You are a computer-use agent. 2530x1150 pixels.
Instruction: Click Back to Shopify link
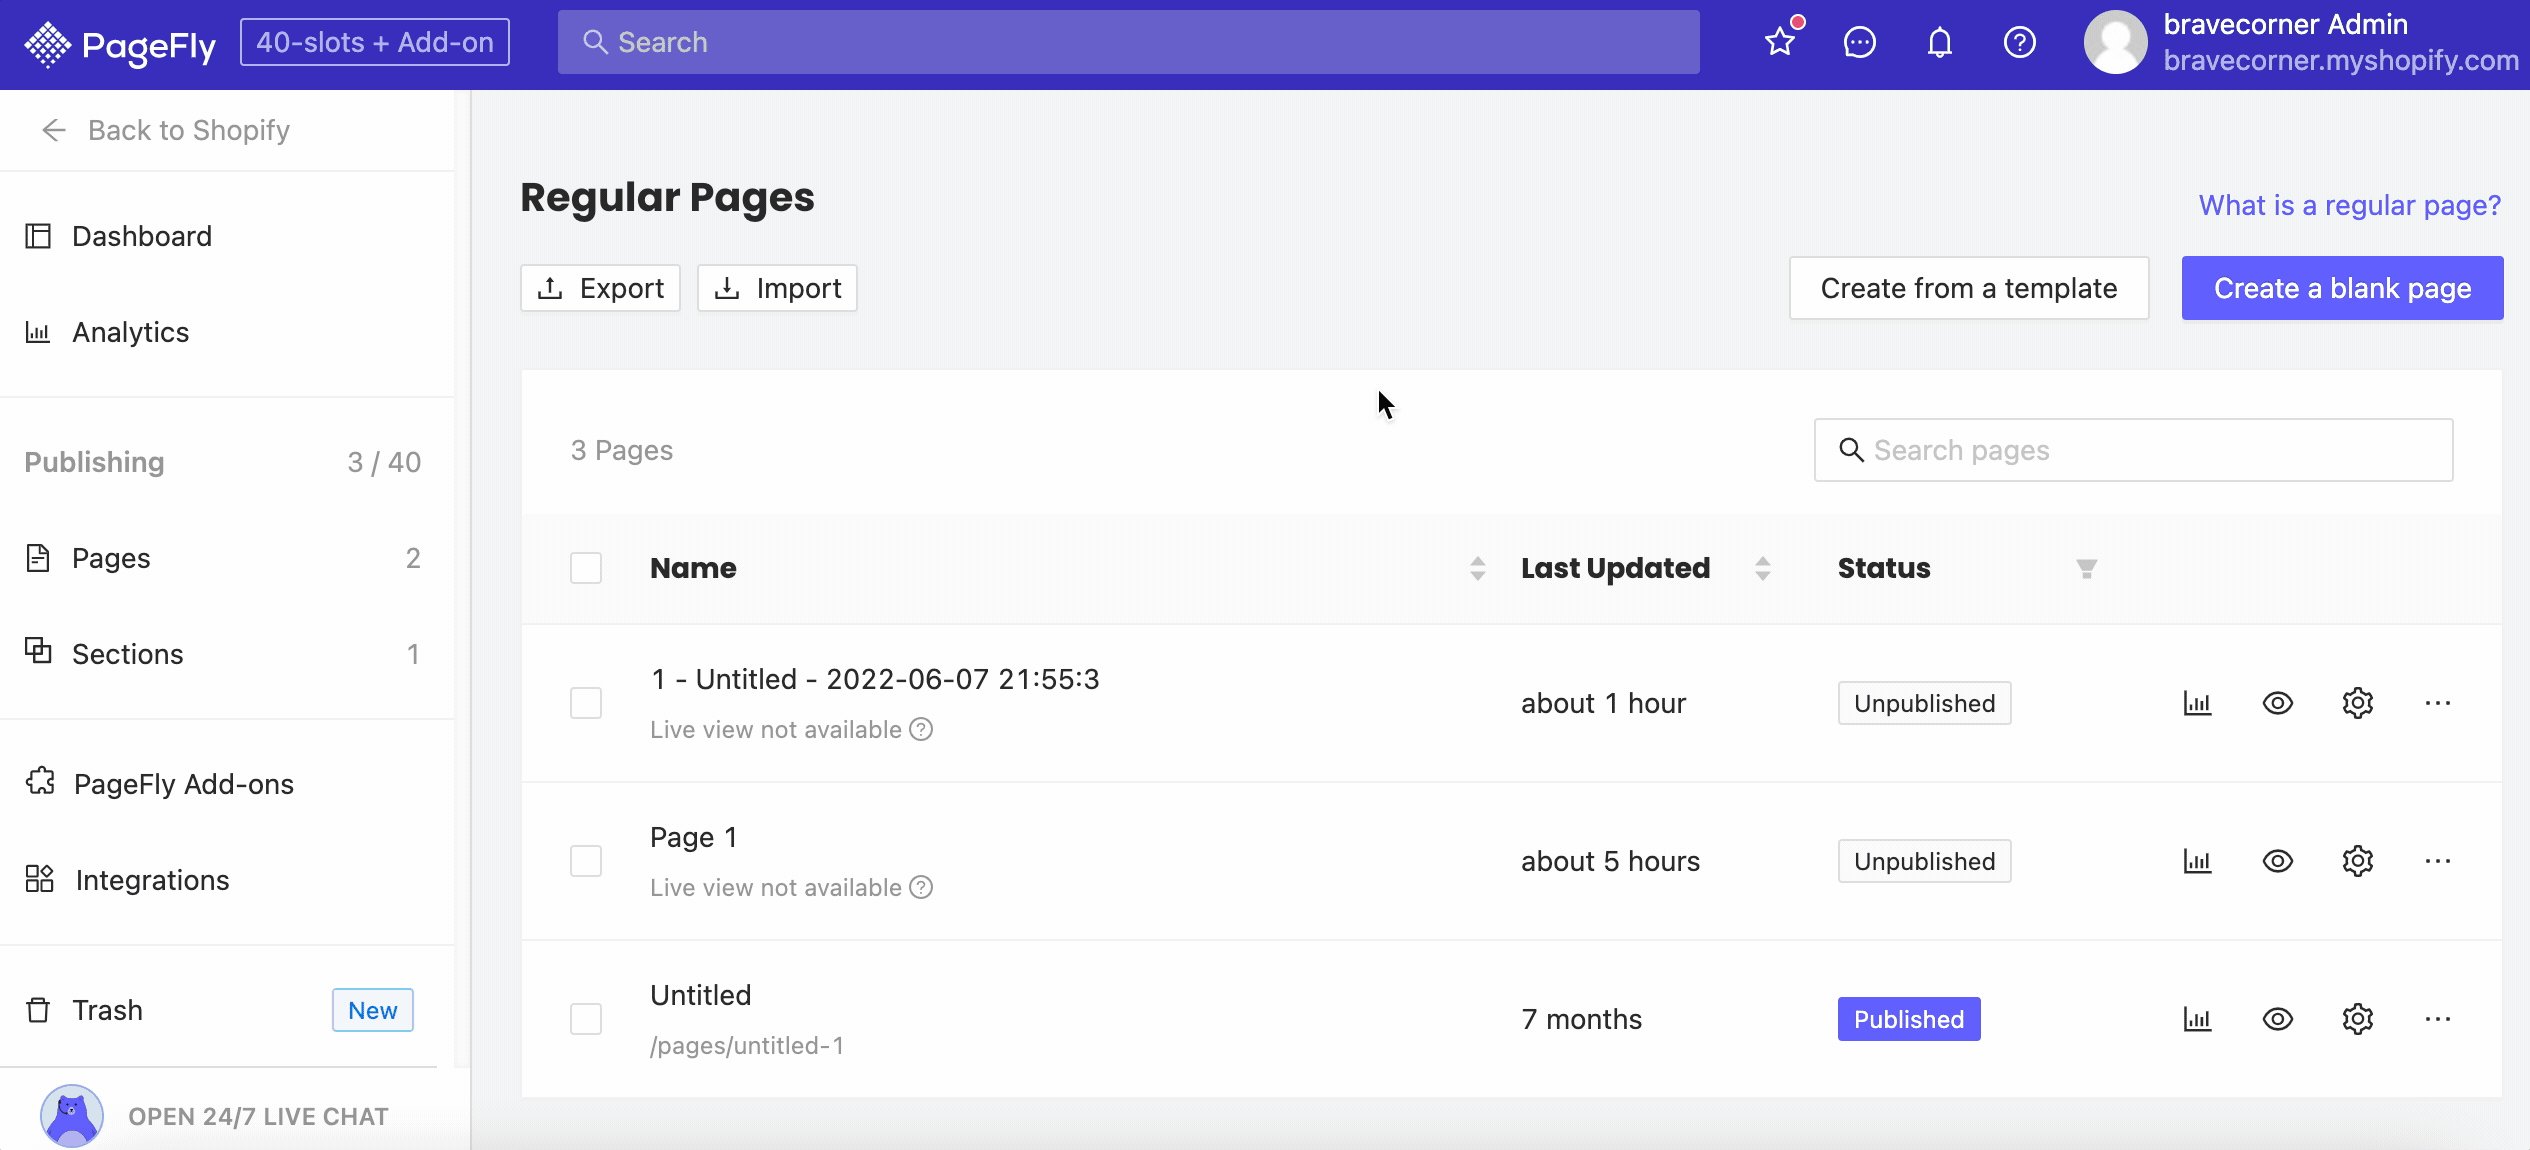point(189,130)
